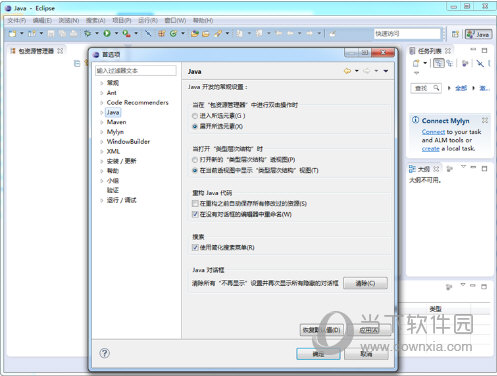Click the filter text field in preferences
The width and height of the screenshot is (497, 376).
pyautogui.click(x=136, y=71)
